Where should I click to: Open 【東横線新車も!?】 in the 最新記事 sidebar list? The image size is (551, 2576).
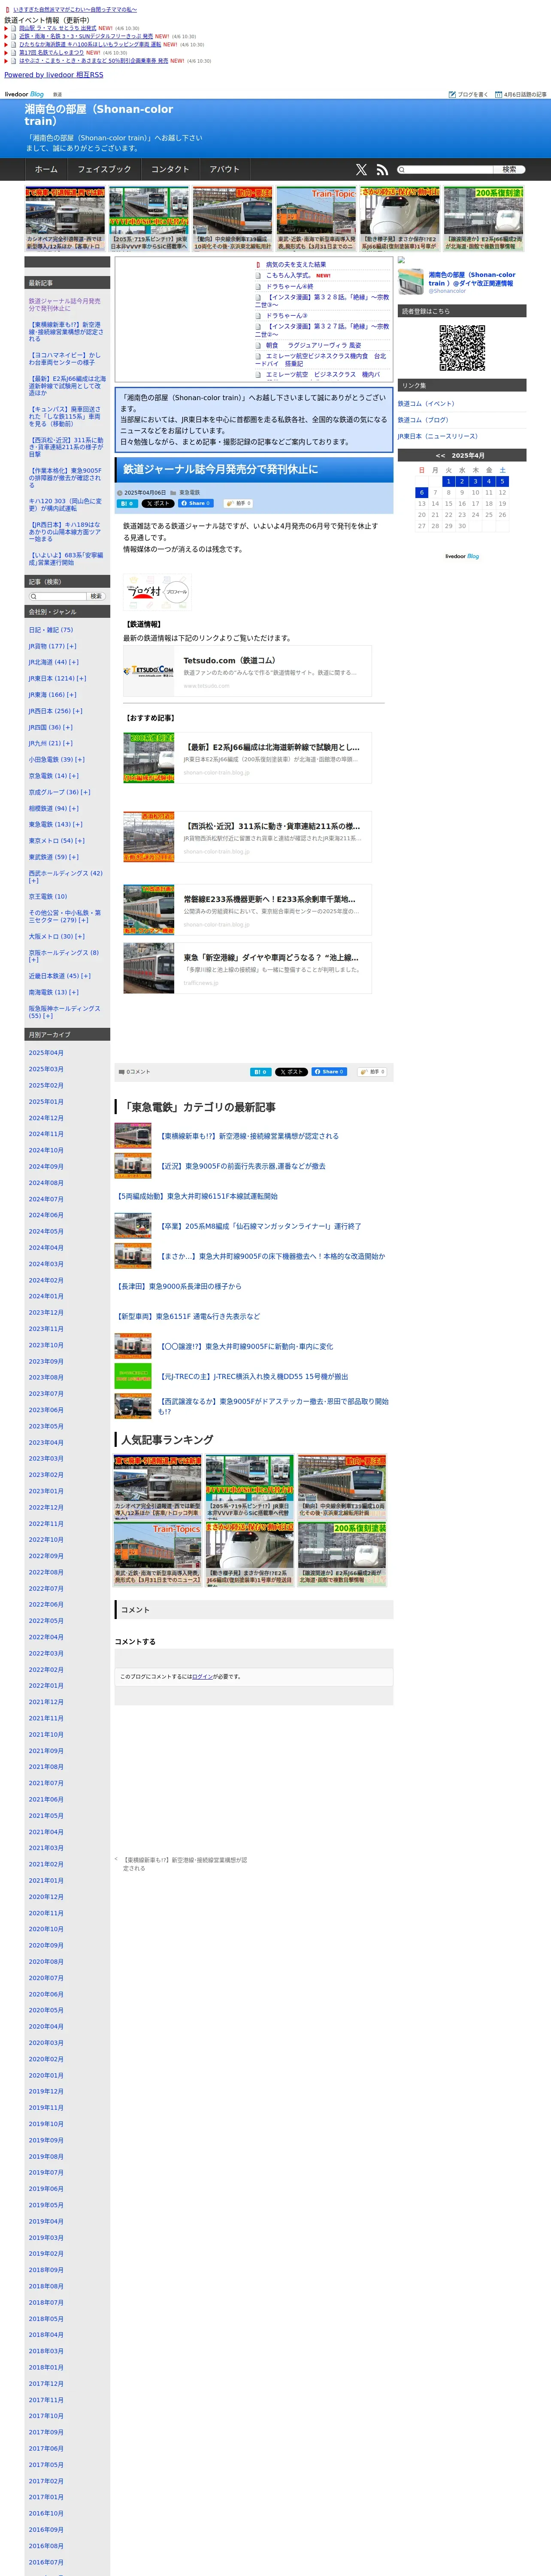click(66, 332)
